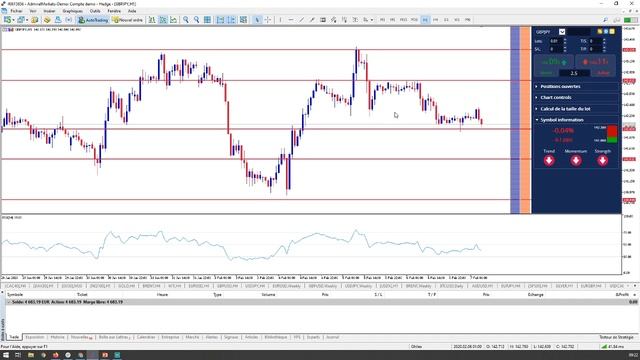Click the Nouvel ordre button

pos(128,20)
